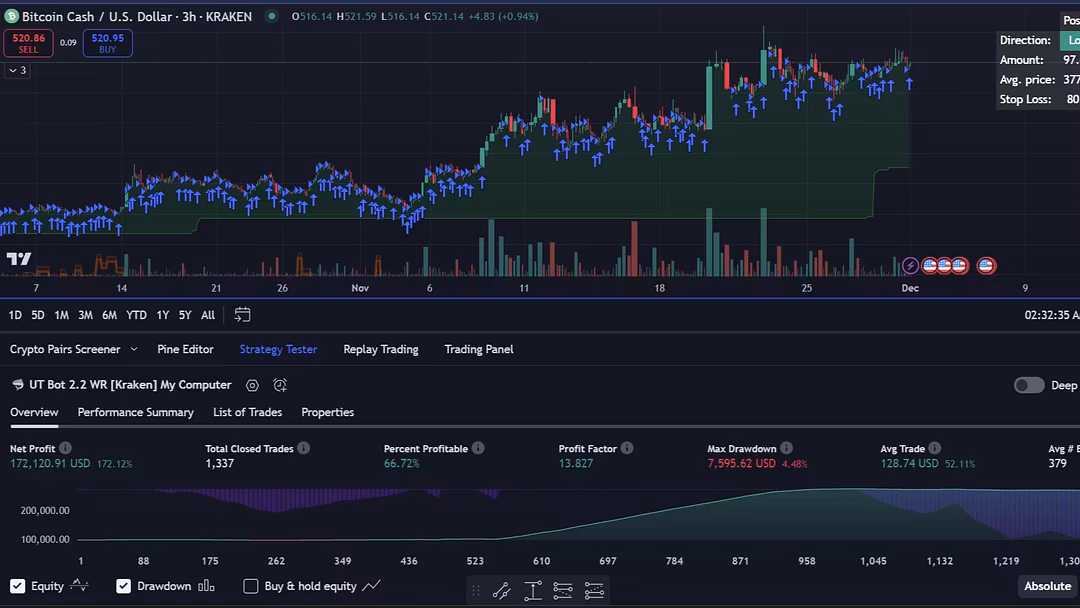Enable the Equity checkbox

(17, 586)
